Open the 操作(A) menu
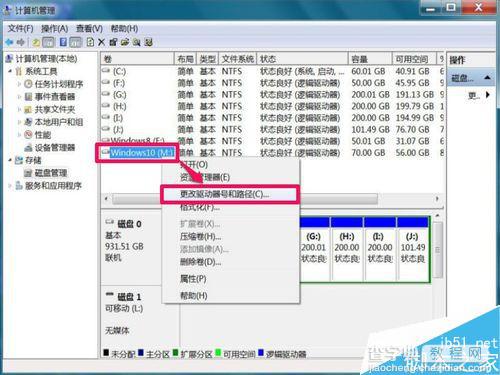Screen dimensions: 500x375 coord(55,28)
